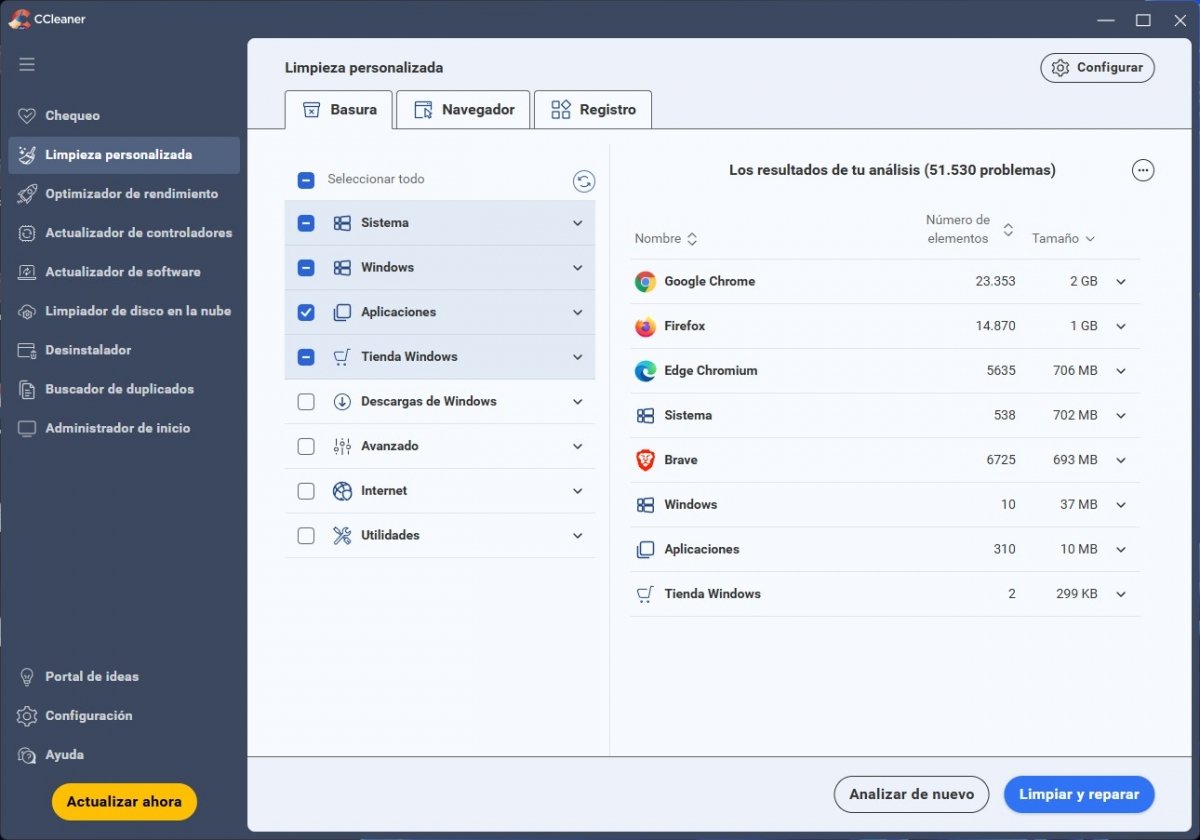The height and width of the screenshot is (840, 1200).
Task: Launch the Limpiador de disco en la nube
Action: [x=137, y=311]
